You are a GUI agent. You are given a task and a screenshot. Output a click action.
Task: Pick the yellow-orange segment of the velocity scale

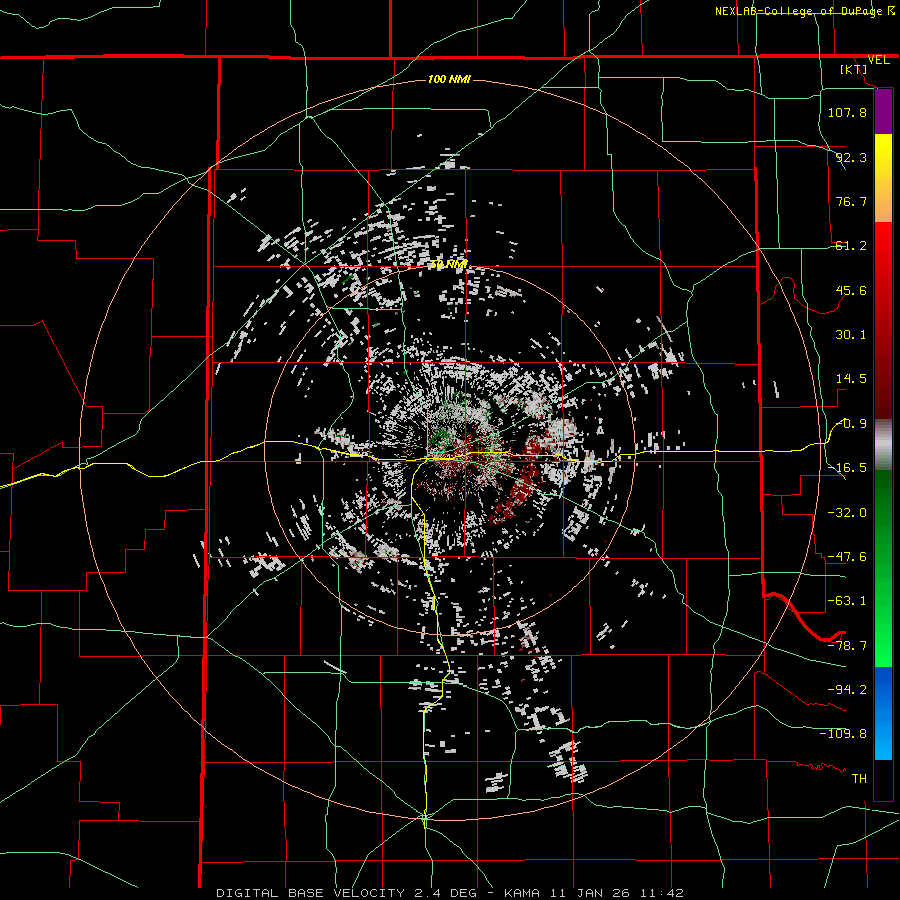(883, 178)
